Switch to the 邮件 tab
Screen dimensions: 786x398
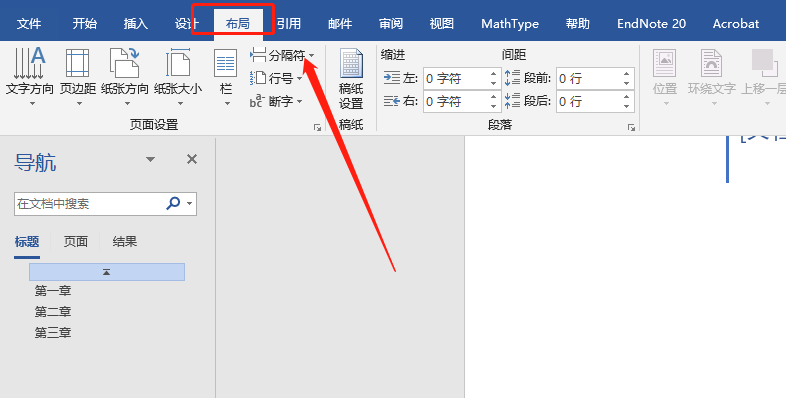tap(340, 24)
